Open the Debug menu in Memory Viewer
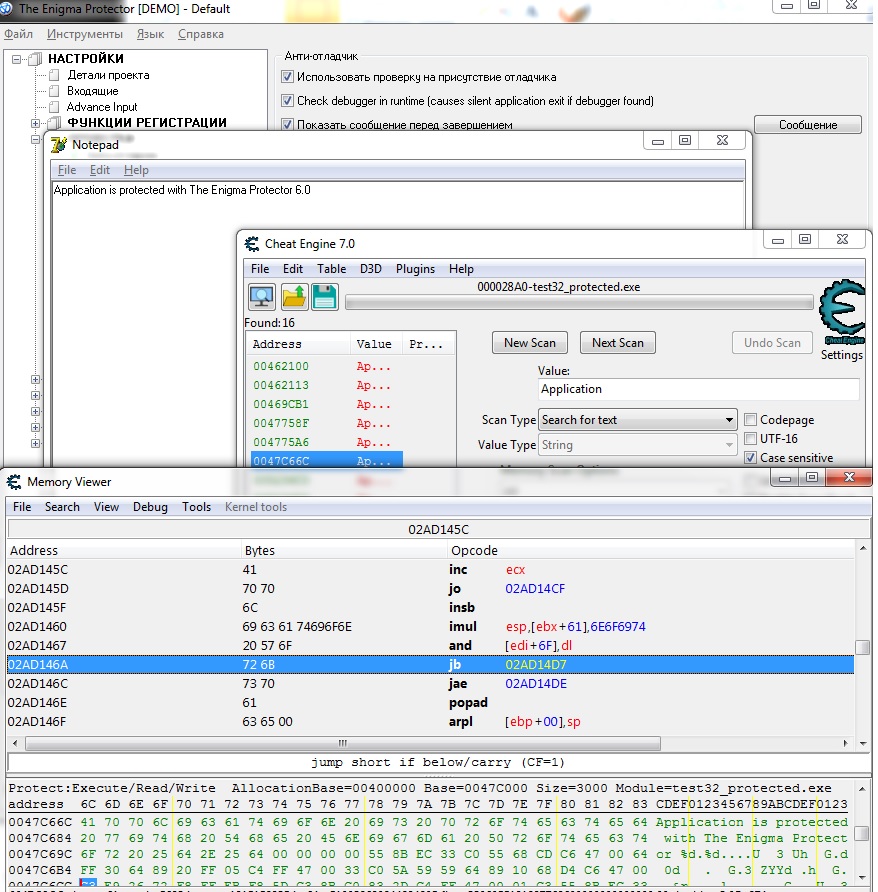 coord(150,507)
